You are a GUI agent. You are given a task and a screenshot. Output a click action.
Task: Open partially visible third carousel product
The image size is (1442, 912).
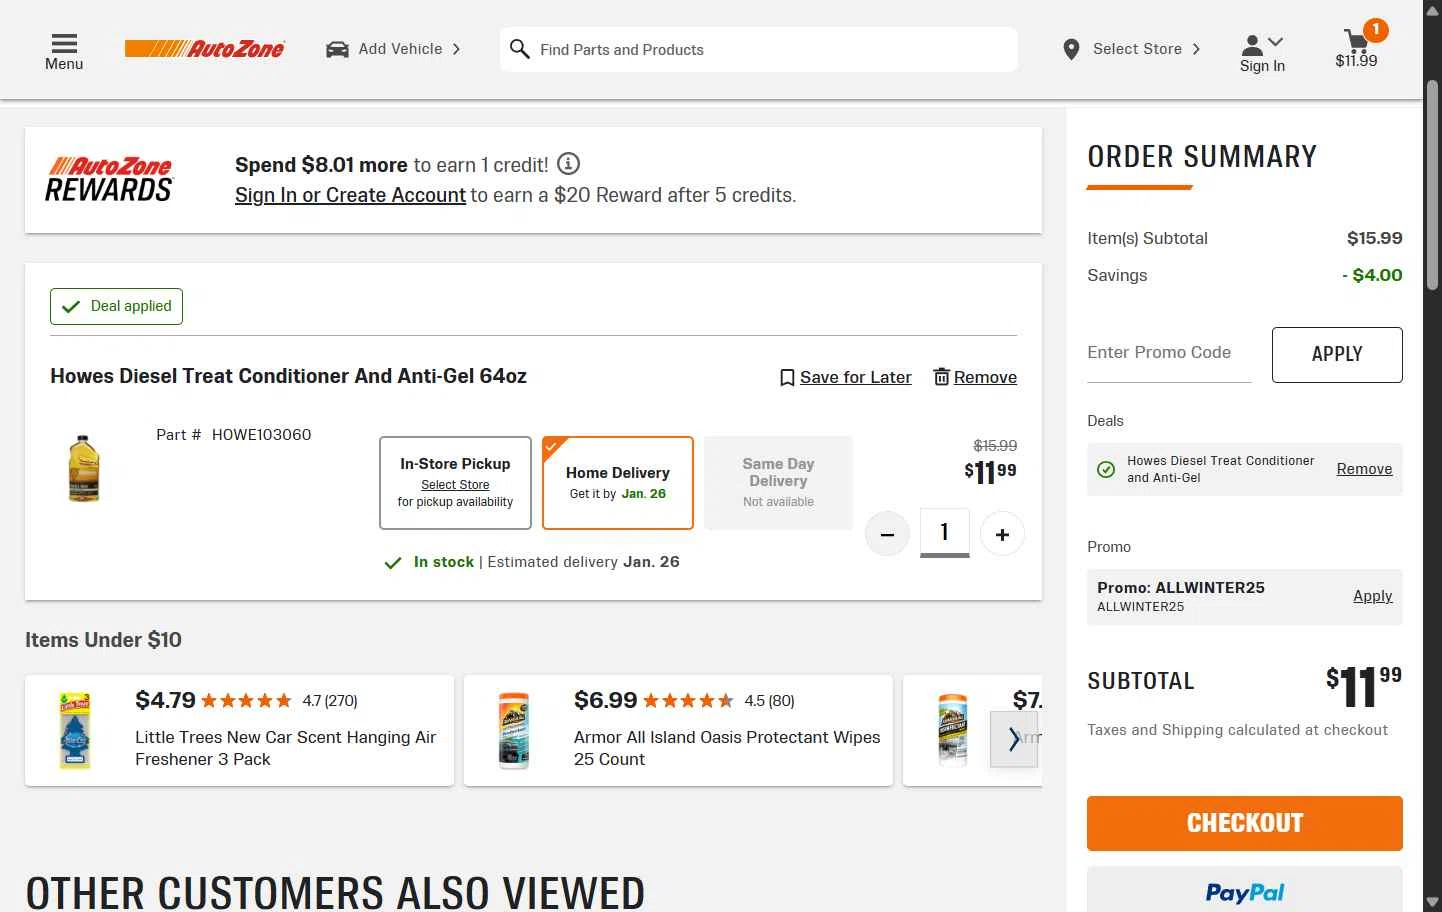972,730
